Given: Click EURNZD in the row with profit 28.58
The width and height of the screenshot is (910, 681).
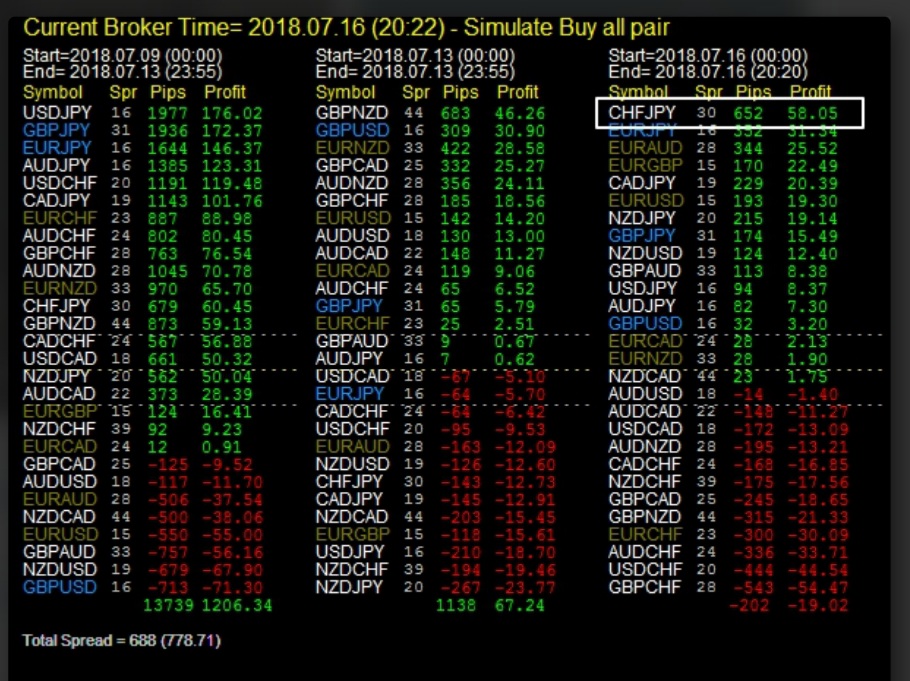Looking at the screenshot, I should coord(352,148).
